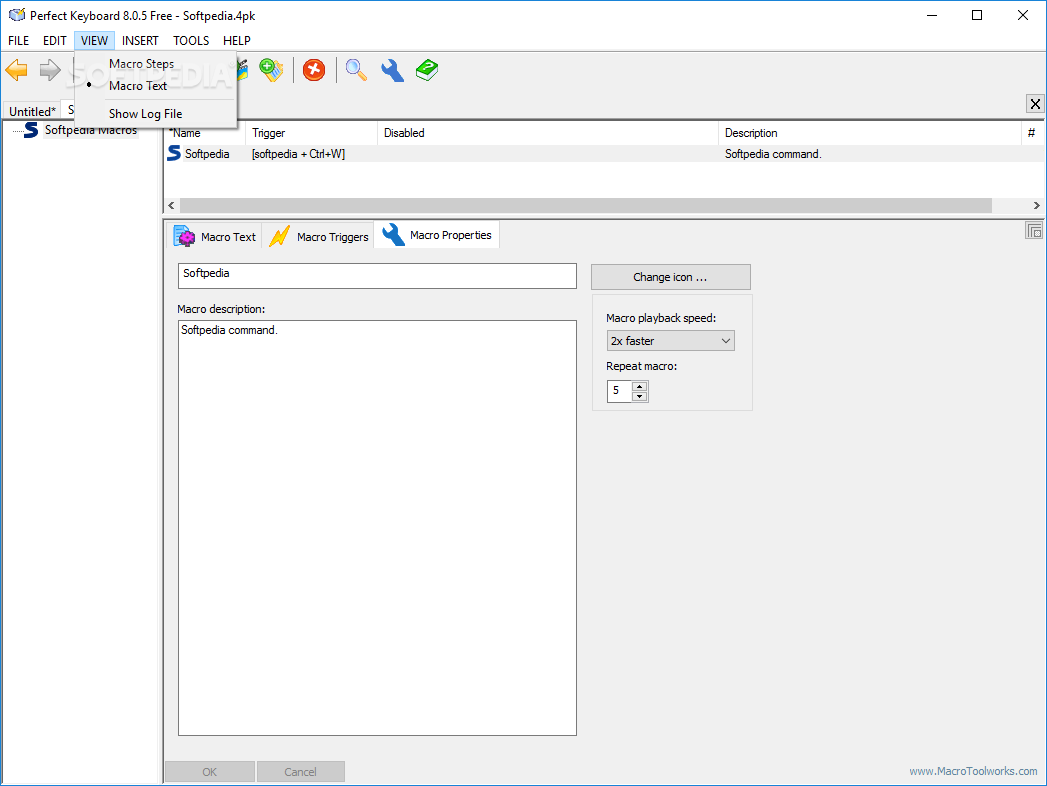This screenshot has width=1047, height=786.
Task: Select Softpedia Macros tree node
Action: click(x=91, y=130)
